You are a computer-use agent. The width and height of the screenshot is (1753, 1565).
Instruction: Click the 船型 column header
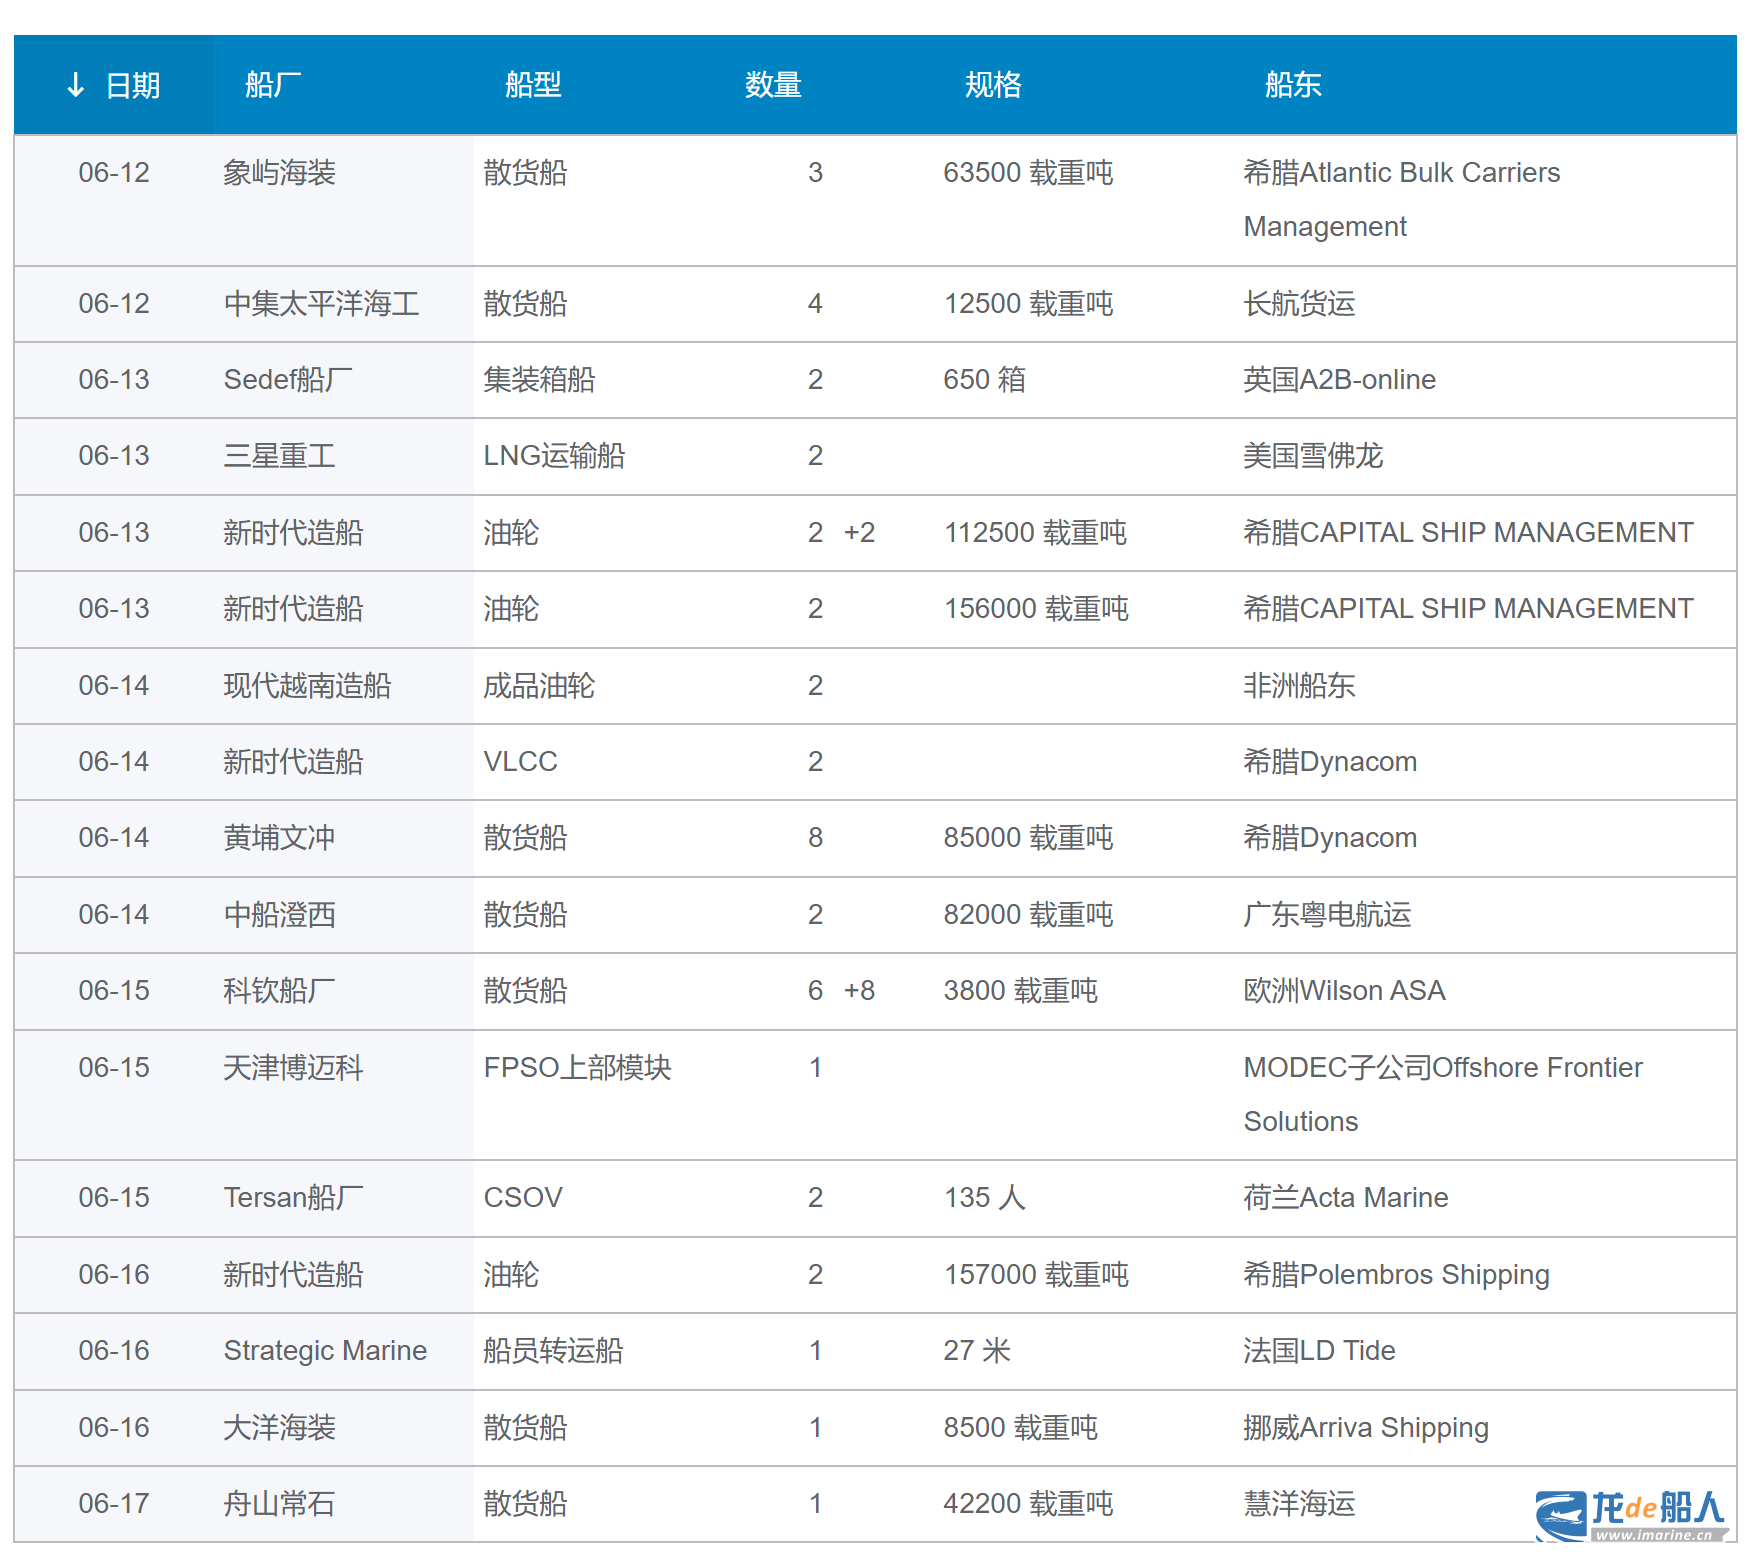(533, 85)
